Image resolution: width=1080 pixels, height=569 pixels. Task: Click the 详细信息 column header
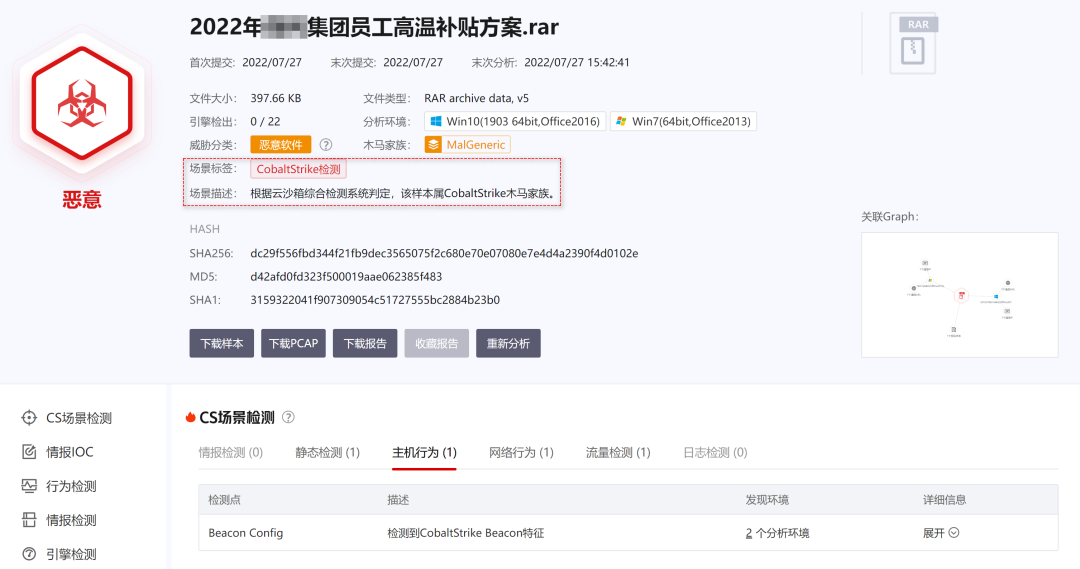[x=944, y=499]
